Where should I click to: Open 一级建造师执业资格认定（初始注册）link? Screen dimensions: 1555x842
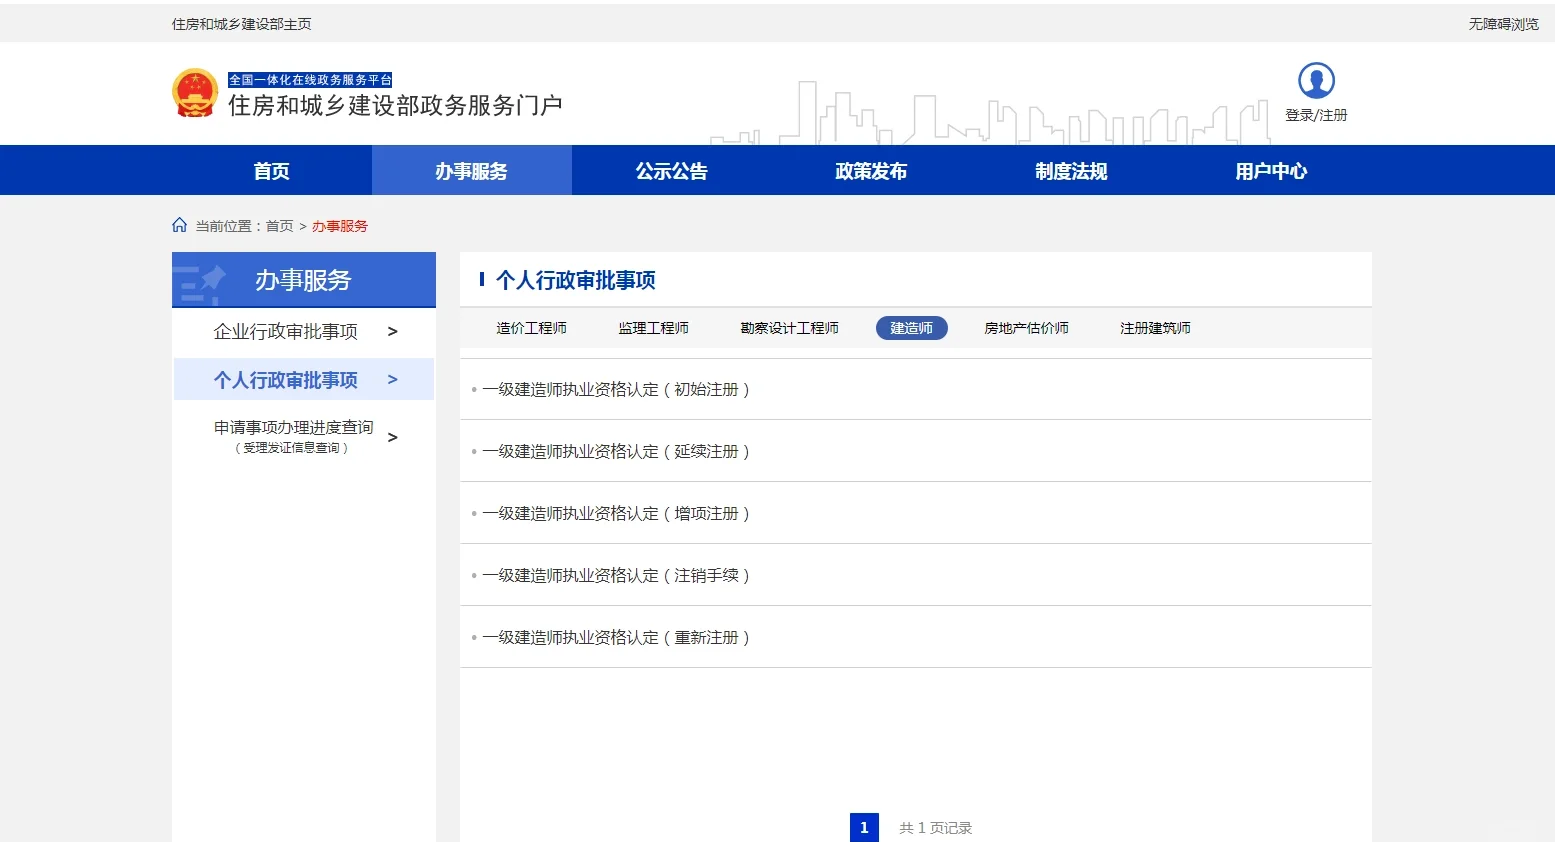617,389
